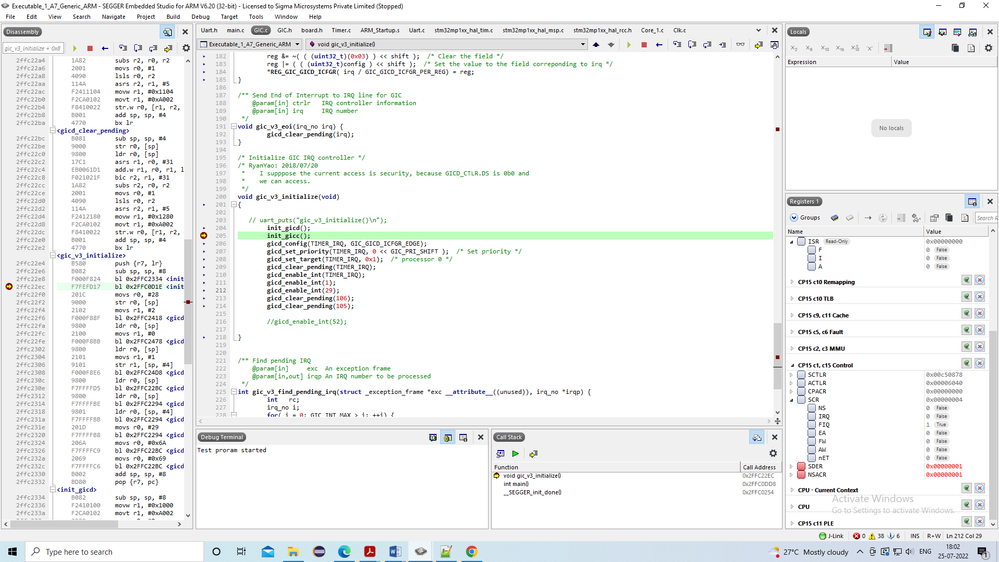Toggle the SCR NS bit checkbox
The width and height of the screenshot is (999, 562).
[x=811, y=408]
